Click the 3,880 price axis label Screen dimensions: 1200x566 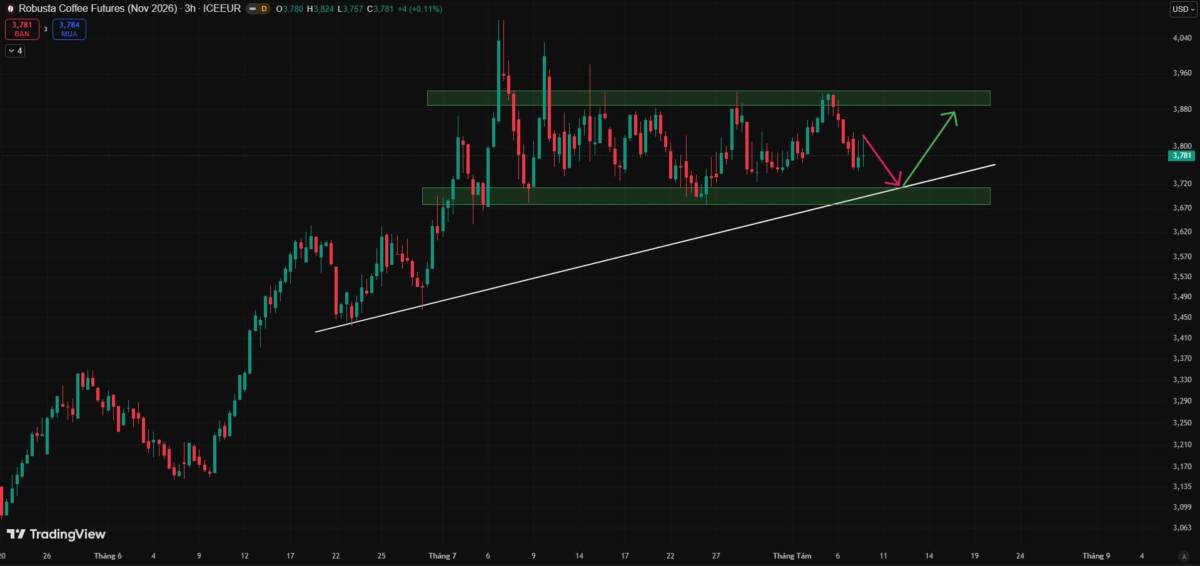coord(1182,109)
